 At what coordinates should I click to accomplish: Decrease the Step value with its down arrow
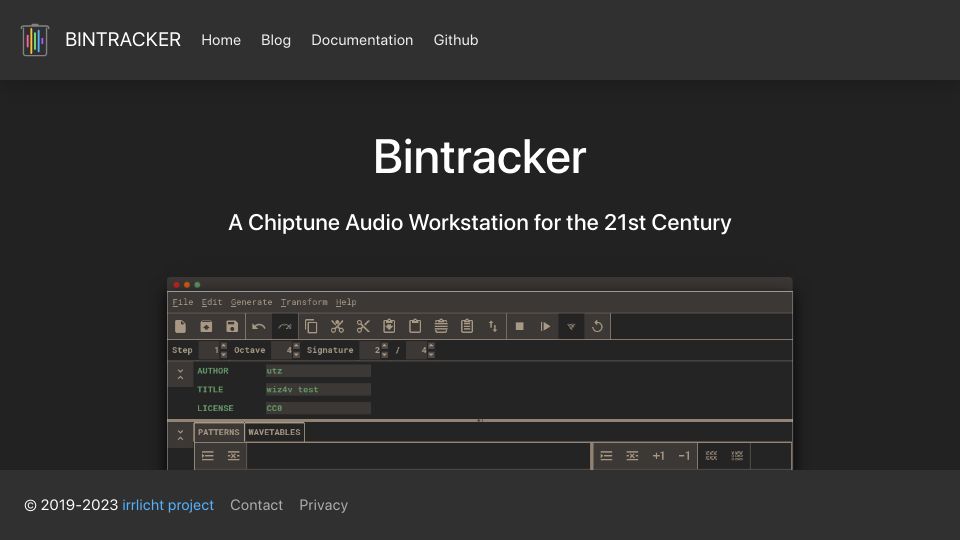(223, 354)
